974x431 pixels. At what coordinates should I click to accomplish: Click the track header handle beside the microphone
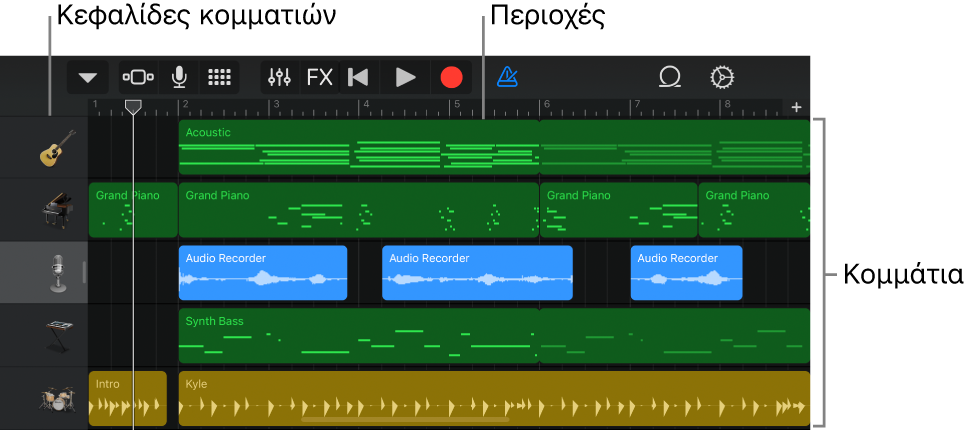tap(84, 273)
